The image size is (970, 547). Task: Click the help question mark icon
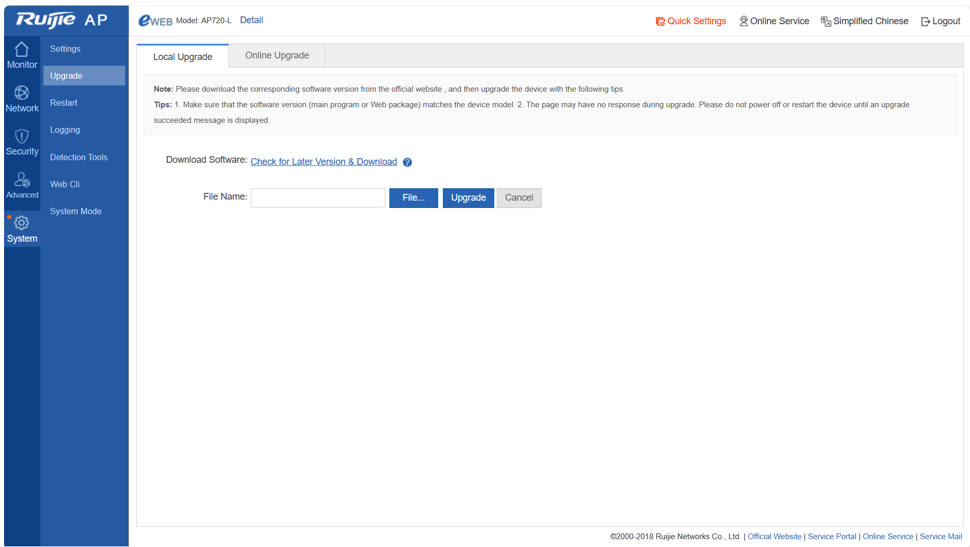coord(407,162)
